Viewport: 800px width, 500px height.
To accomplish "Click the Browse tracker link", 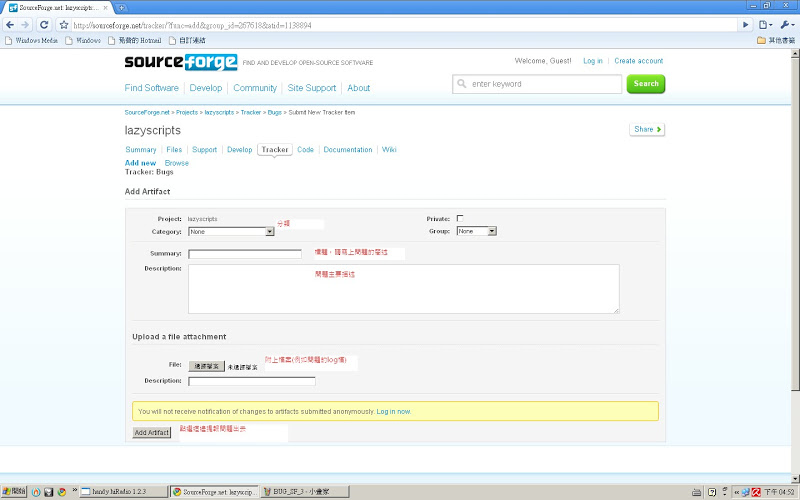I will [x=177, y=163].
